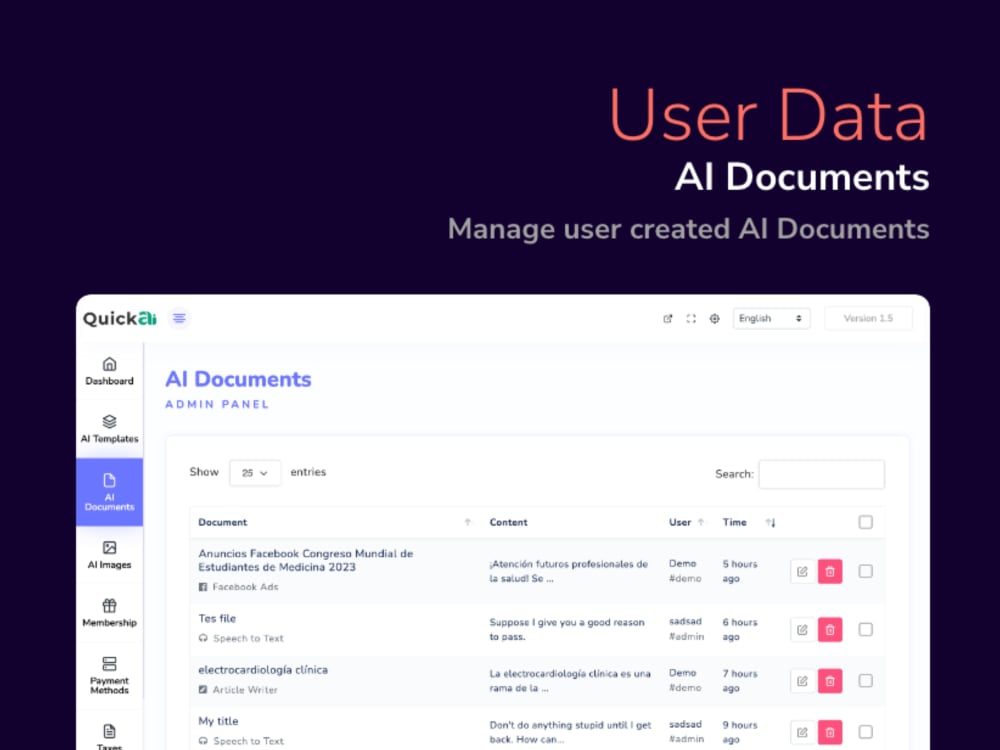Select AI Templates in the sidebar
The width and height of the screenshot is (1000, 750).
tap(109, 428)
